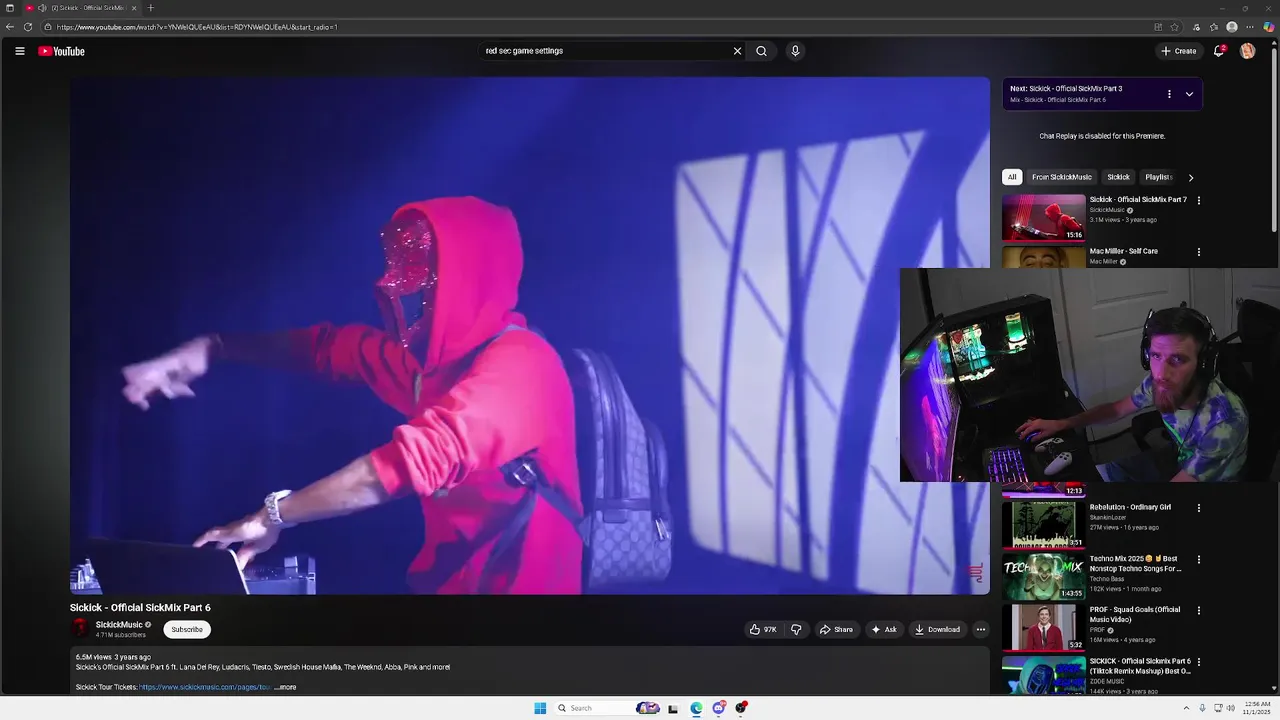Open the YouTube guide hamburger menu

(19, 51)
